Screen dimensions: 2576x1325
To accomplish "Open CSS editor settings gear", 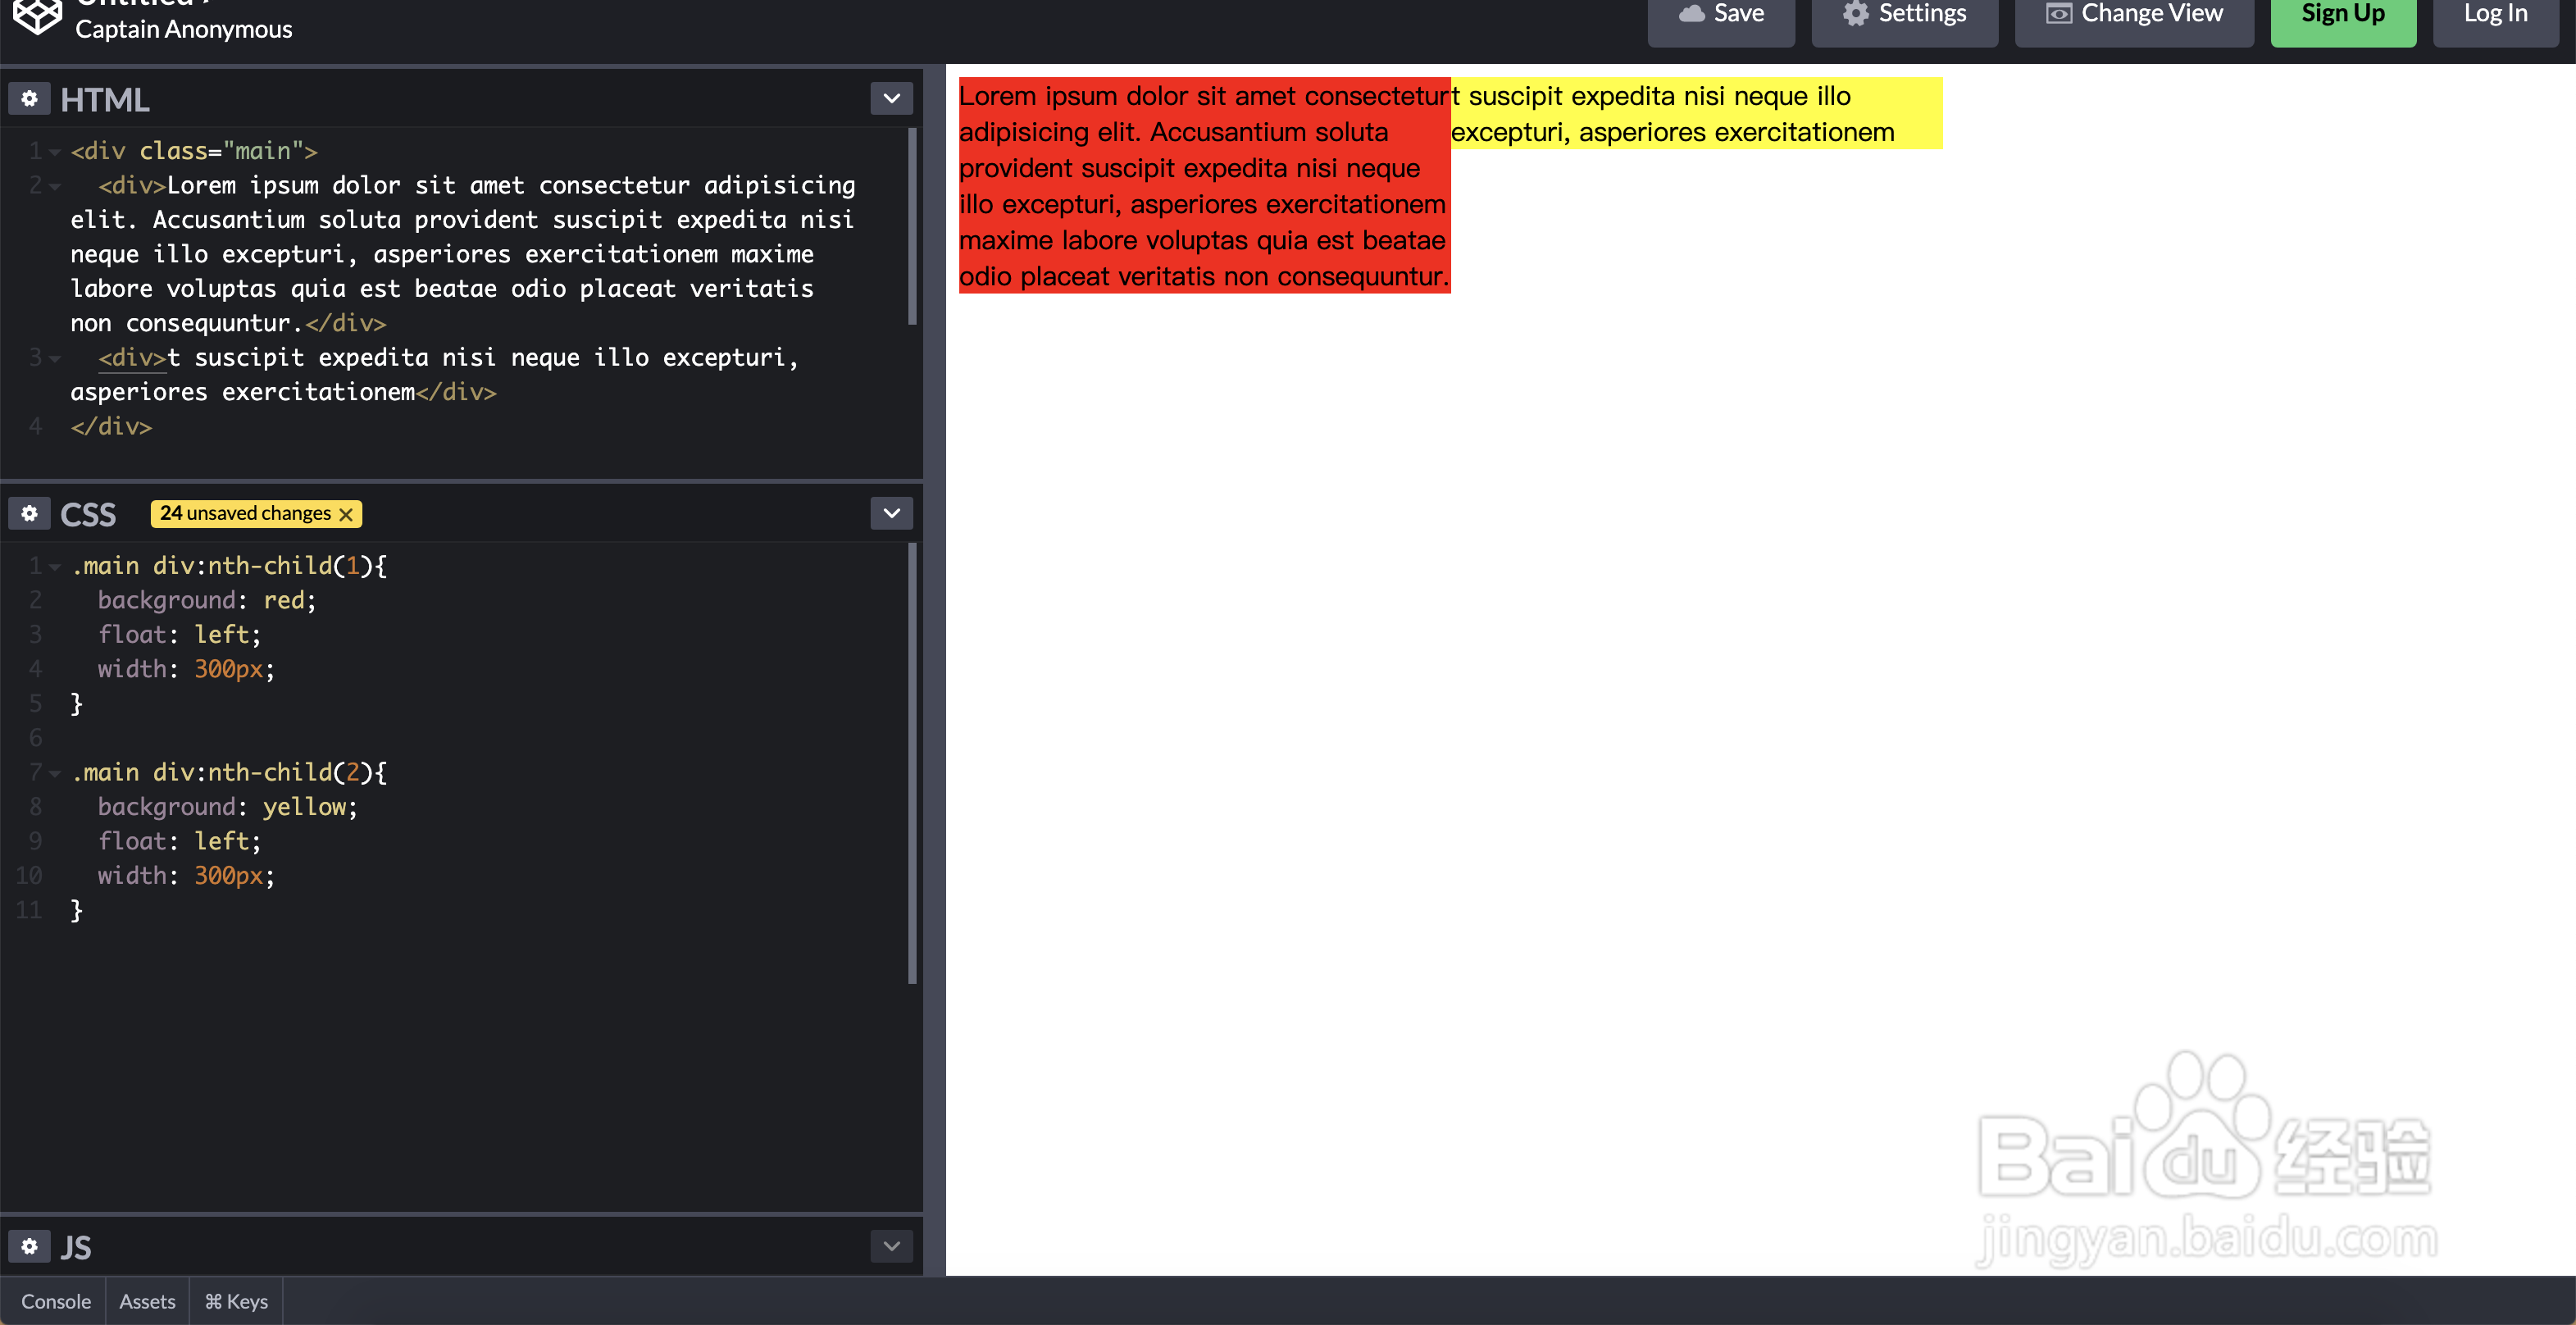I will tap(30, 514).
